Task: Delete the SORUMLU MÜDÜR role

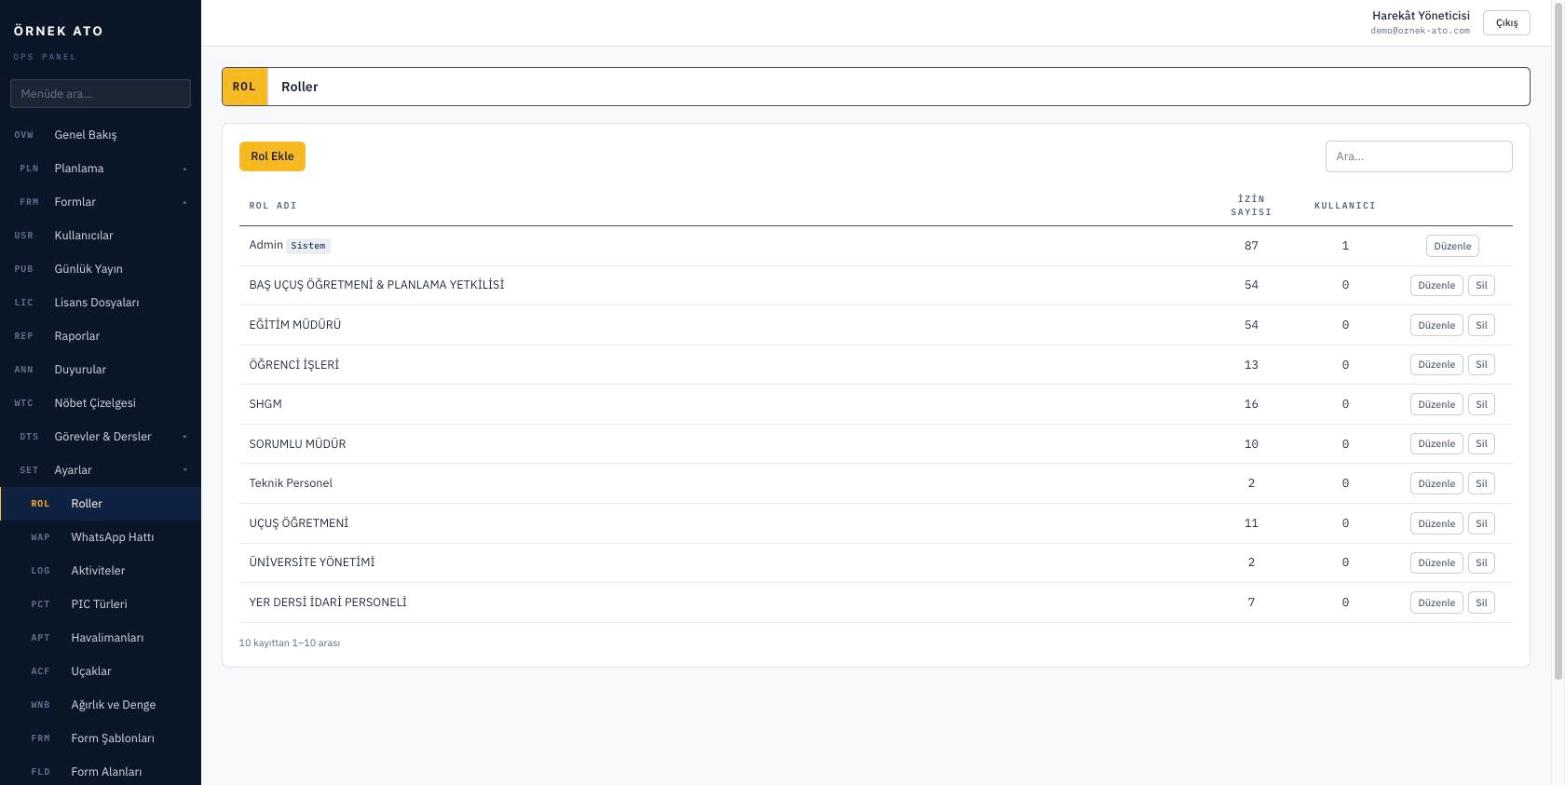Action: click(1481, 444)
